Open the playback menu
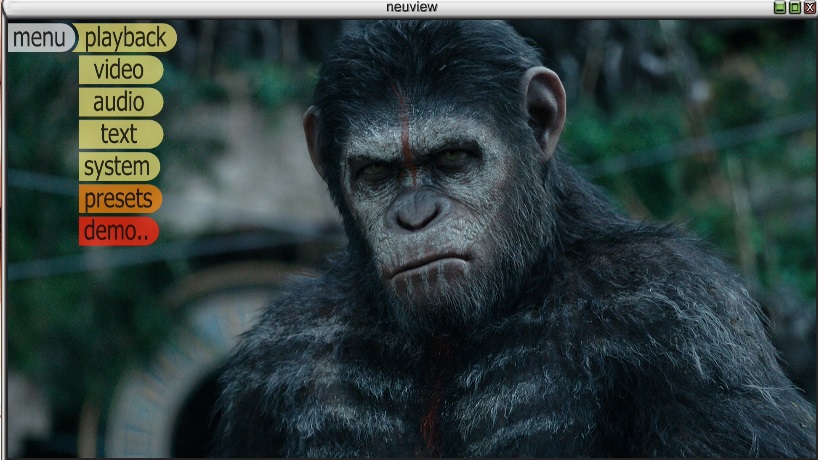 coord(125,38)
